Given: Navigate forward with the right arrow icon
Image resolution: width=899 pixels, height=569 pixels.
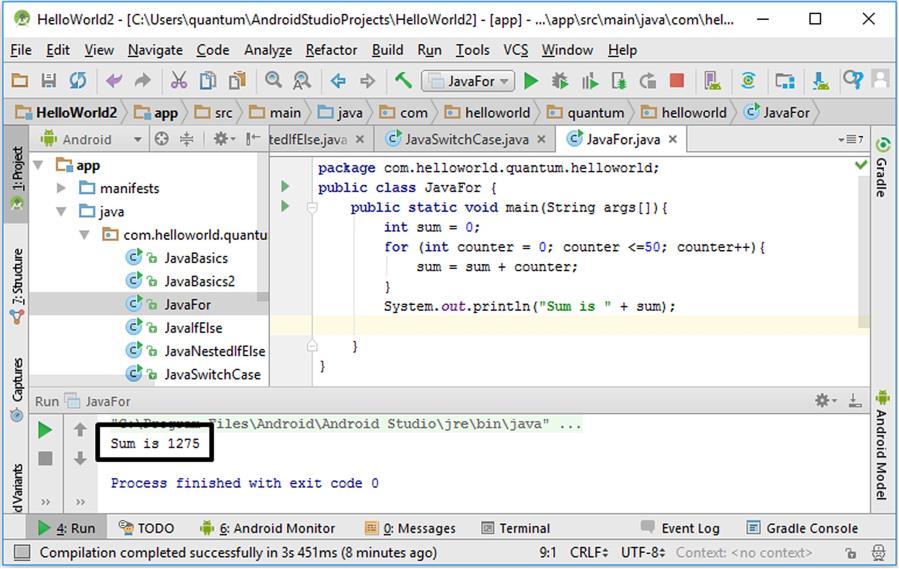Looking at the screenshot, I should pyautogui.click(x=367, y=81).
